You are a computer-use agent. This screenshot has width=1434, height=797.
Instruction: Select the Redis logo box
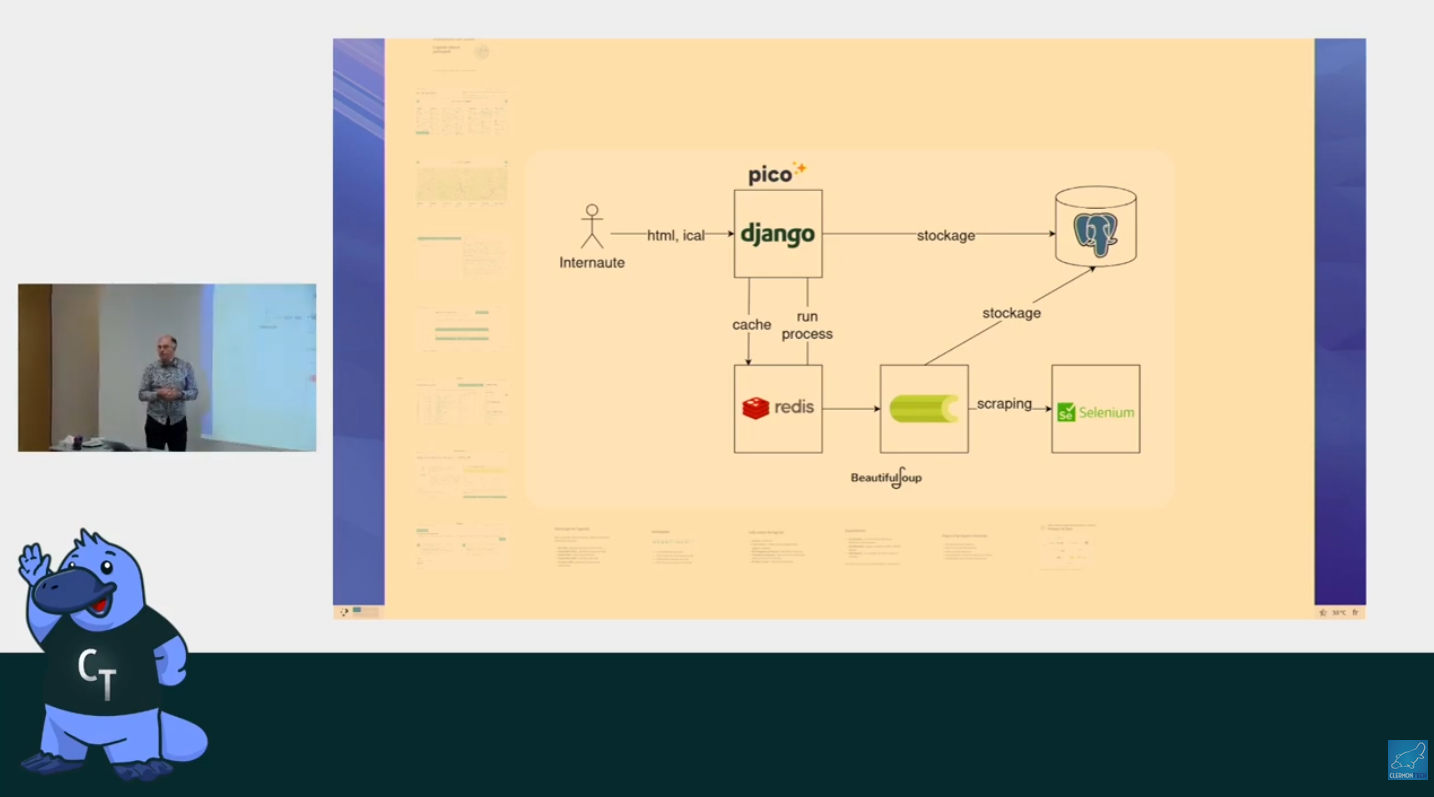pos(778,408)
